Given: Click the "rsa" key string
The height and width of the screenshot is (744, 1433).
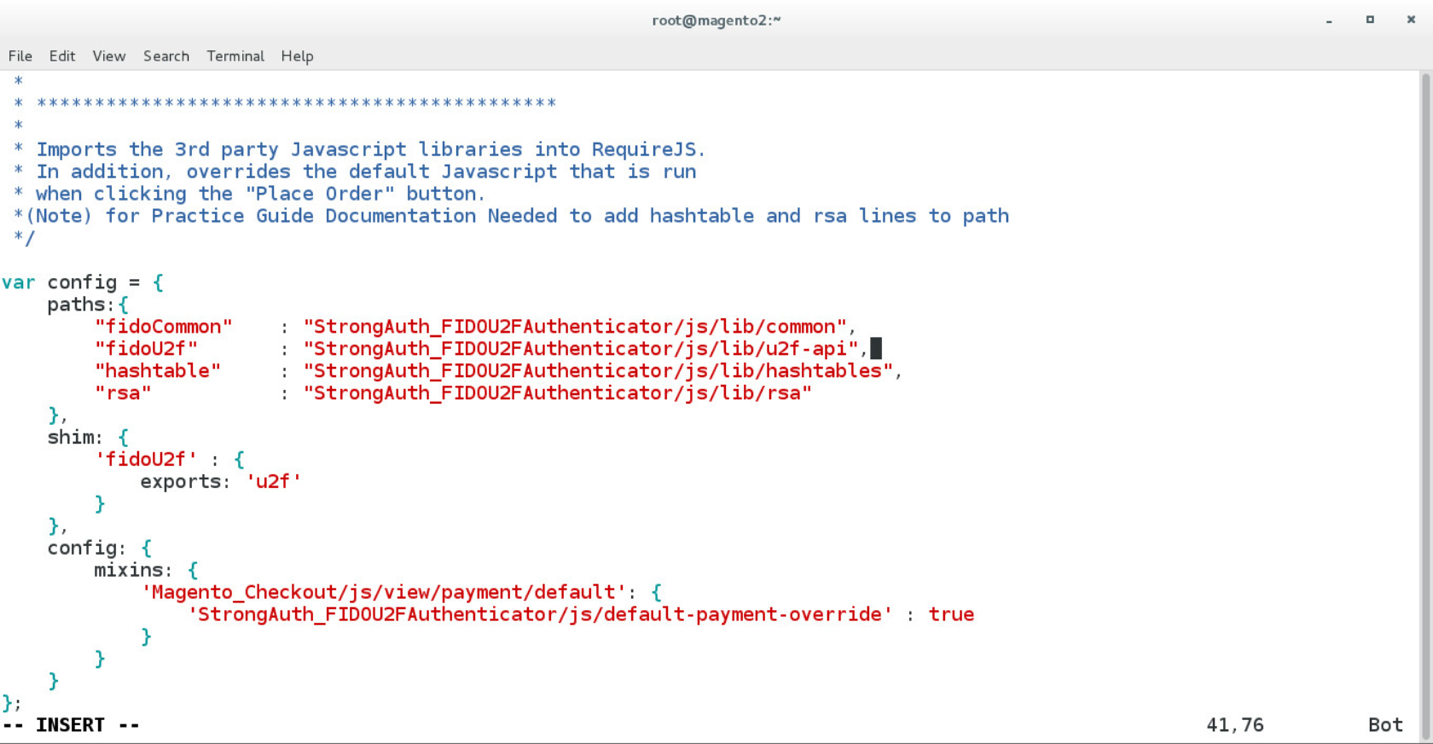Looking at the screenshot, I should [x=122, y=393].
